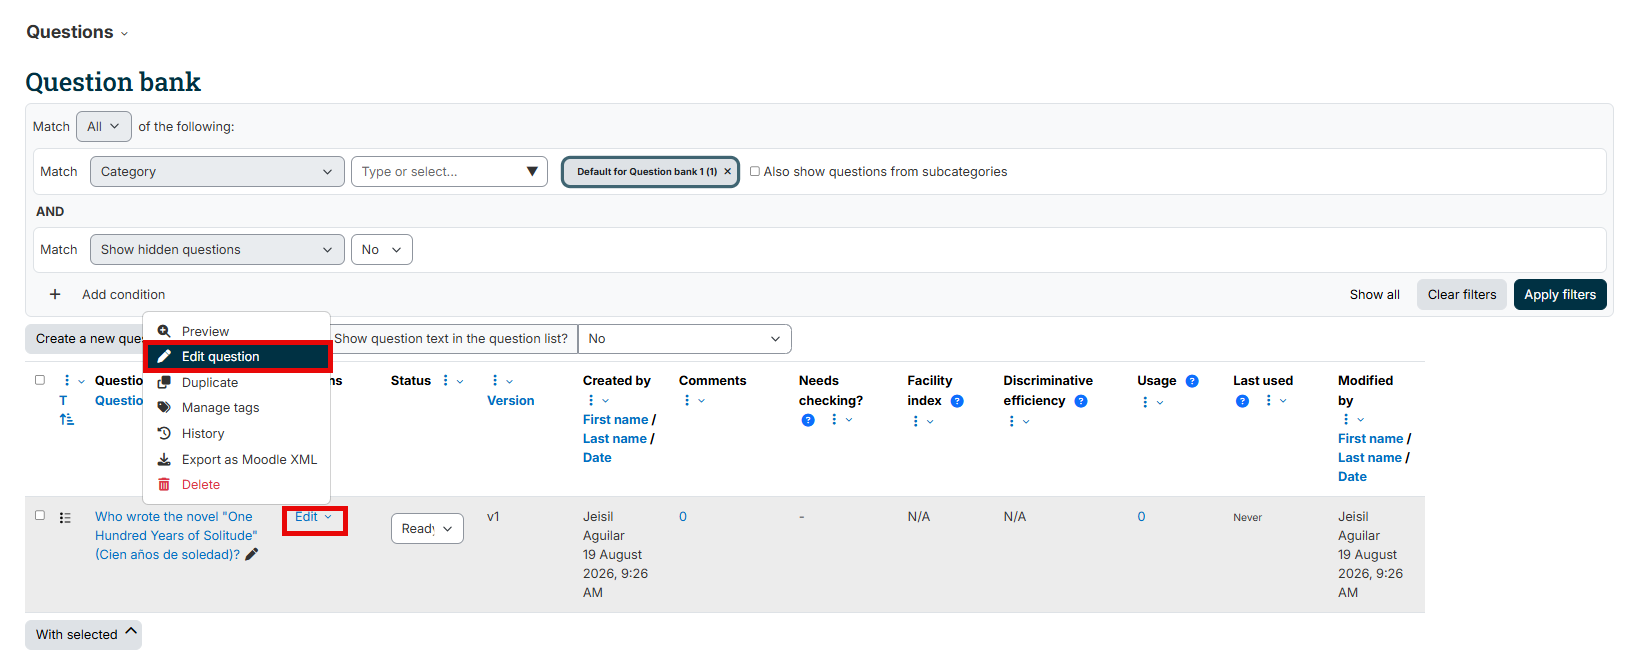Sort Created by Date
Image resolution: width=1635 pixels, height=660 pixels.
pos(597,458)
